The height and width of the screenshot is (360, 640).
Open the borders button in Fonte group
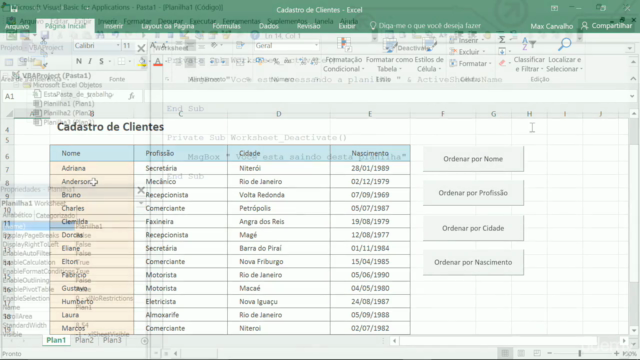(121, 61)
